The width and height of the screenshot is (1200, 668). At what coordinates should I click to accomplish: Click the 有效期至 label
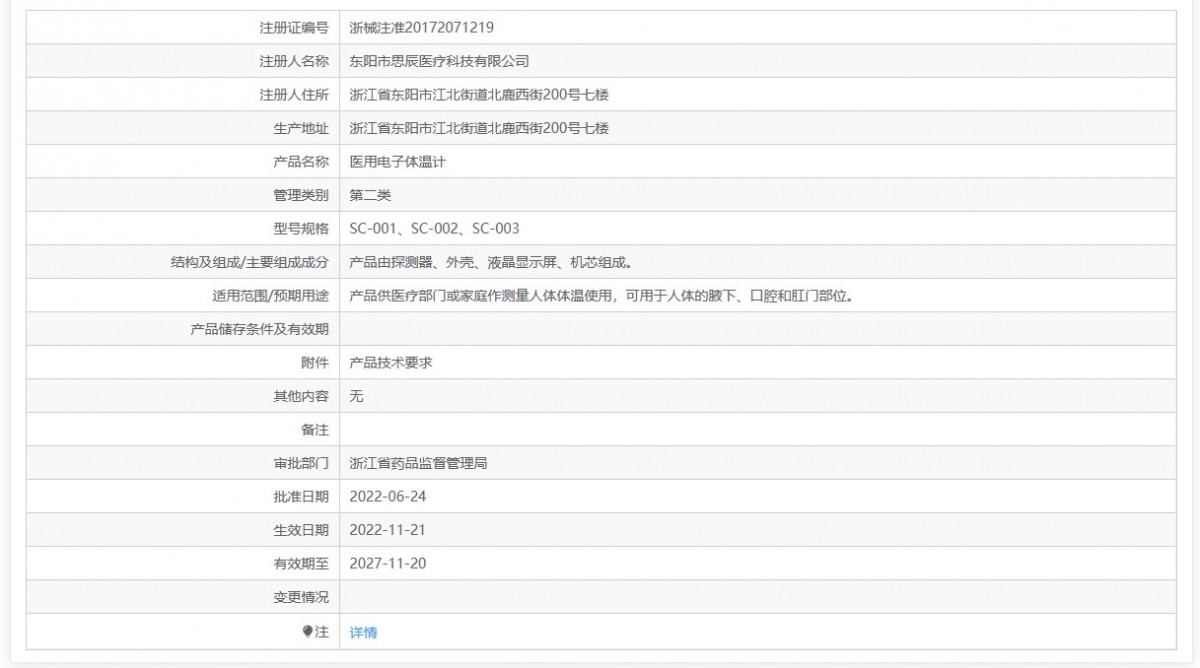coord(301,564)
